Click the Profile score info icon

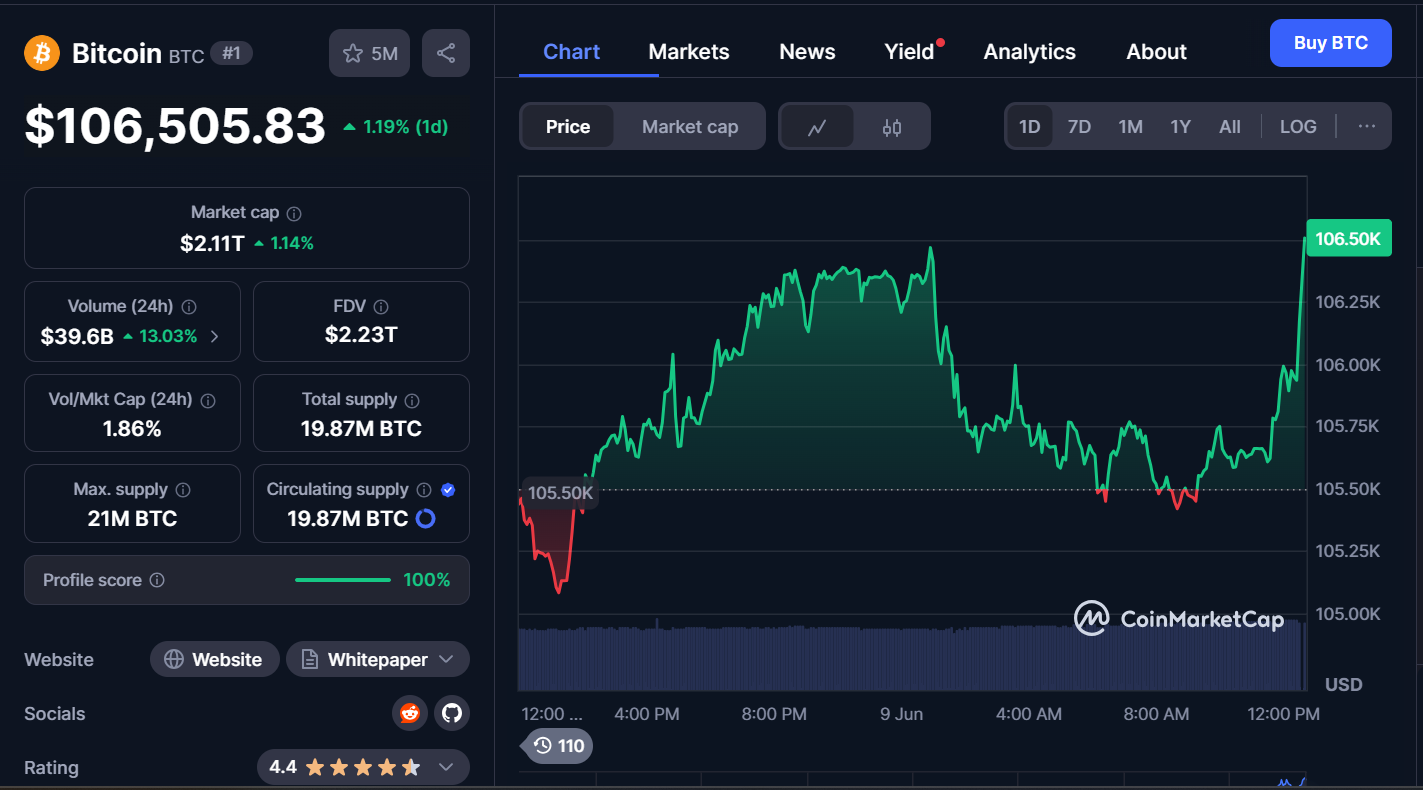tap(157, 580)
